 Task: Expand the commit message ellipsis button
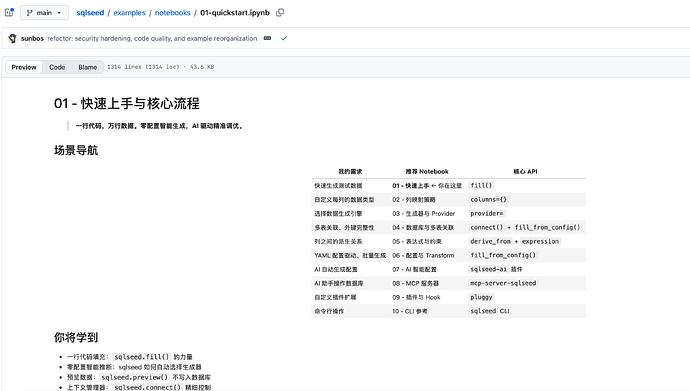pyautogui.click(x=267, y=38)
